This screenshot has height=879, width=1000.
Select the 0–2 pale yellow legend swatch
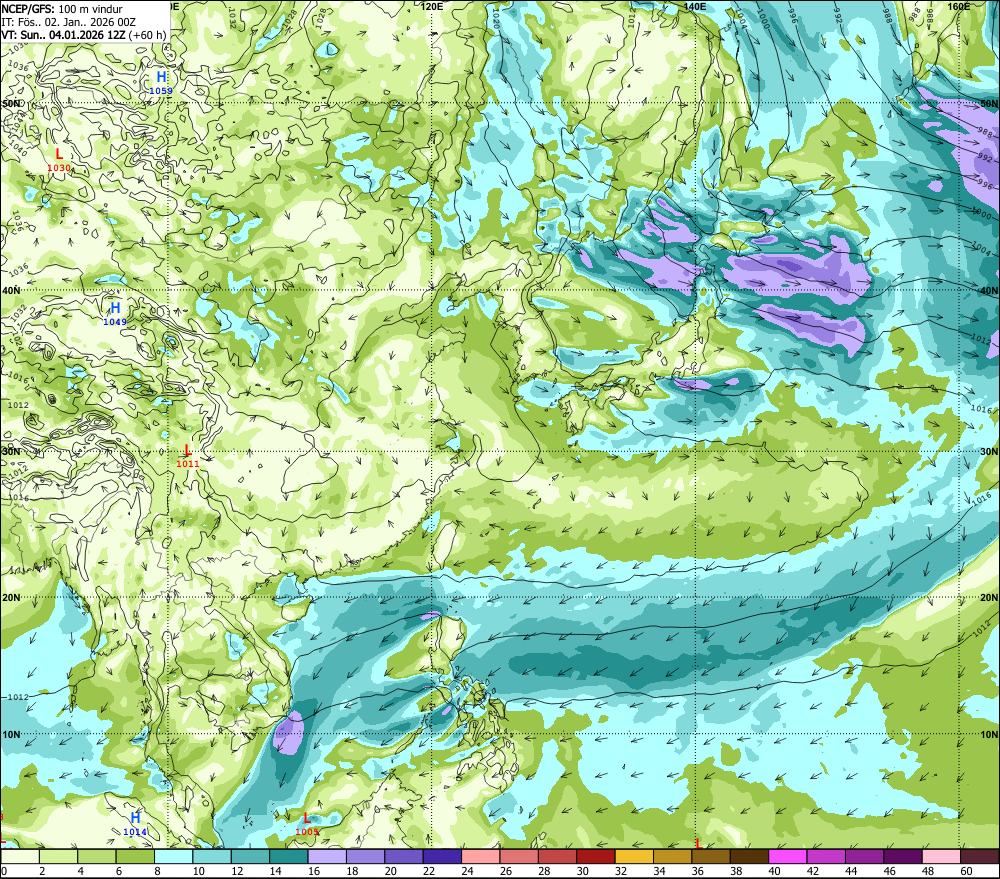point(20,856)
